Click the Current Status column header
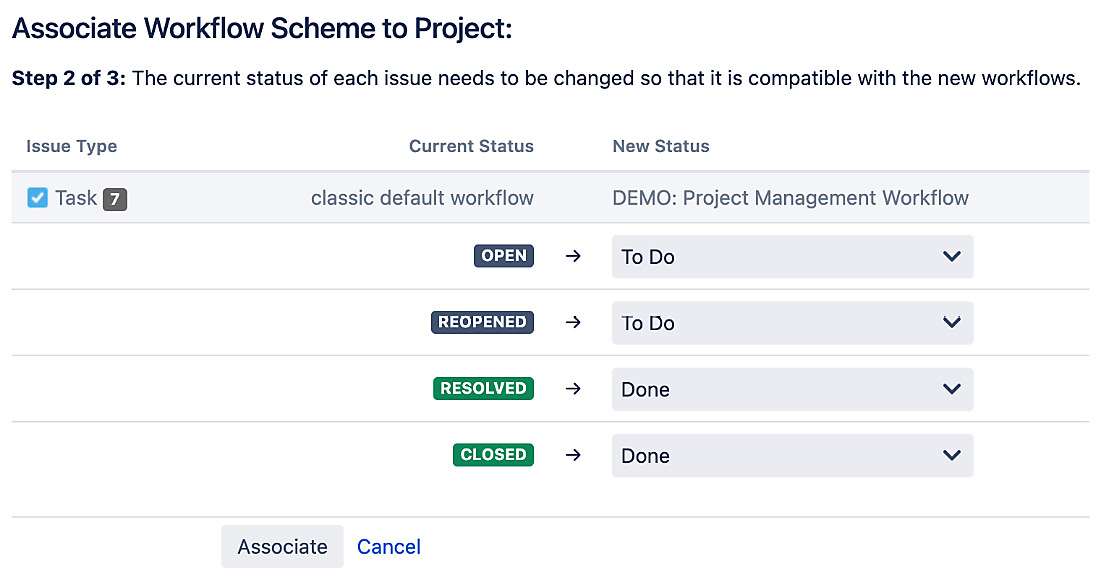1101x584 pixels. click(471, 146)
